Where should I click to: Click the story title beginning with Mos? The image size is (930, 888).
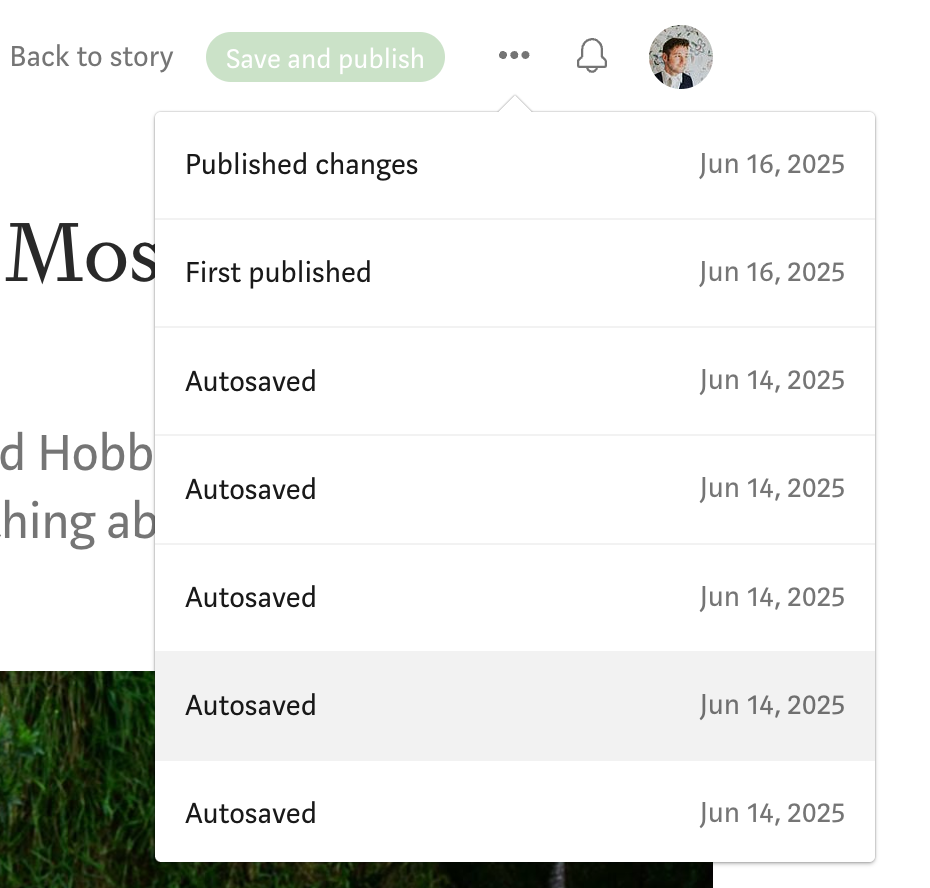pos(80,253)
